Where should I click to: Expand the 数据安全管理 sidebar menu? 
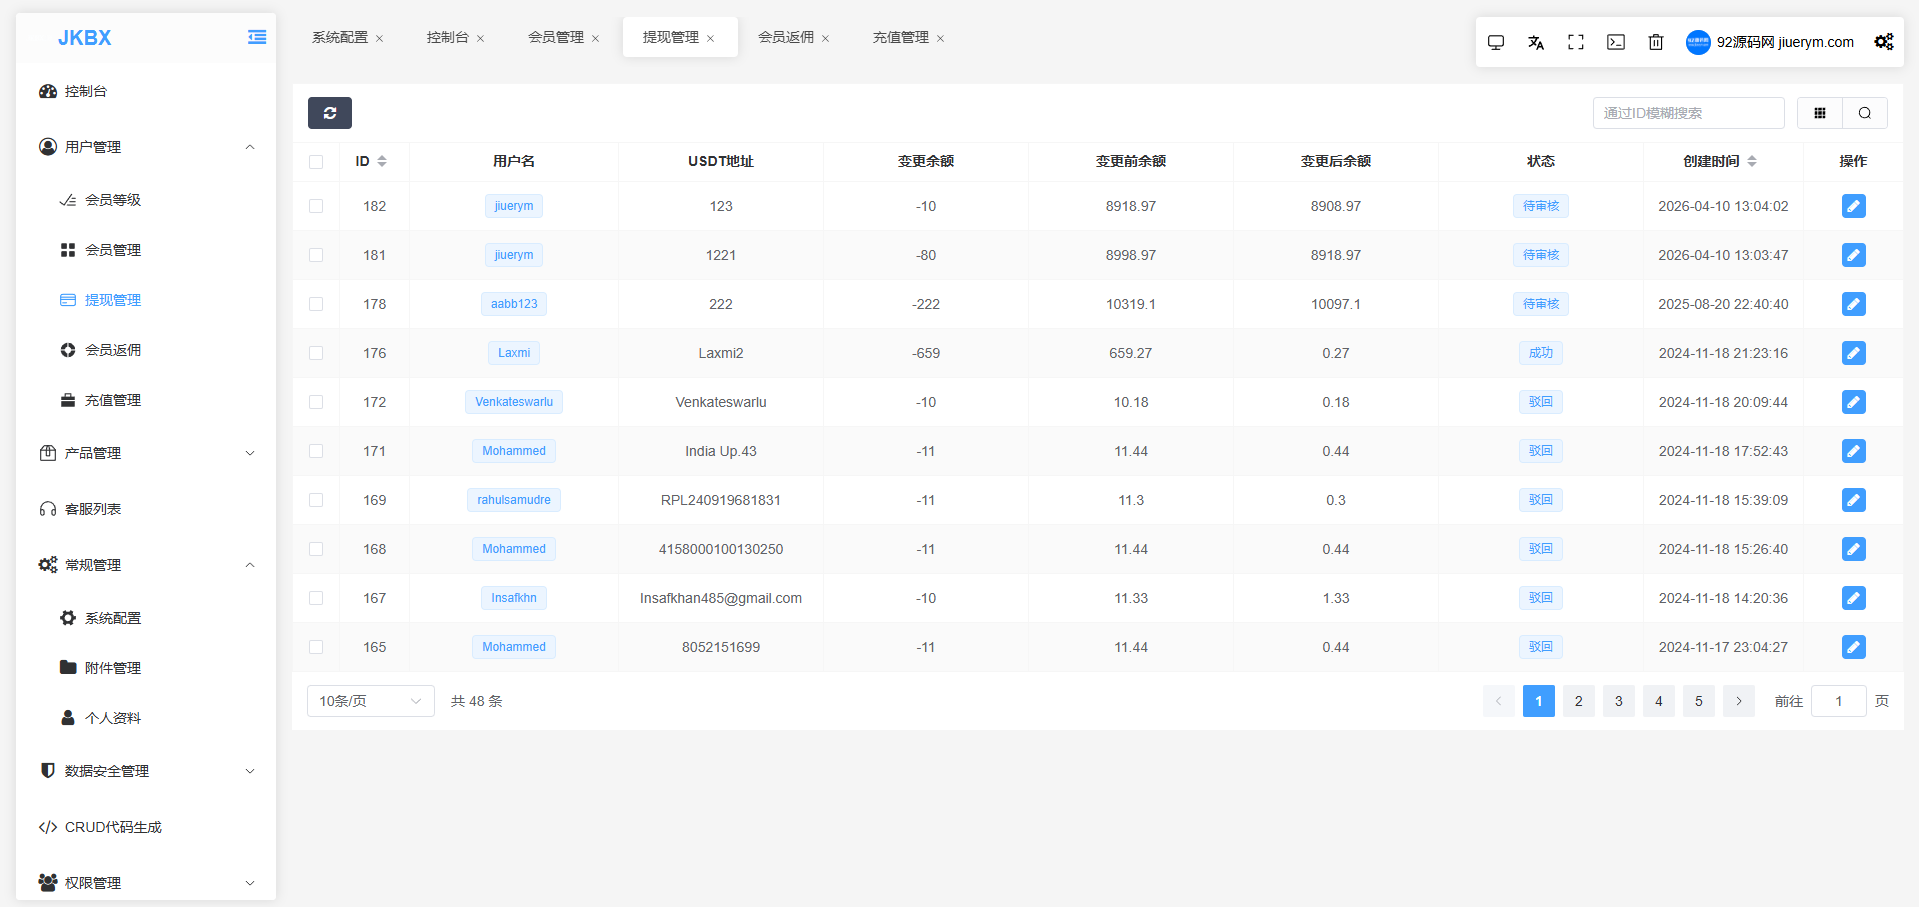coord(146,771)
